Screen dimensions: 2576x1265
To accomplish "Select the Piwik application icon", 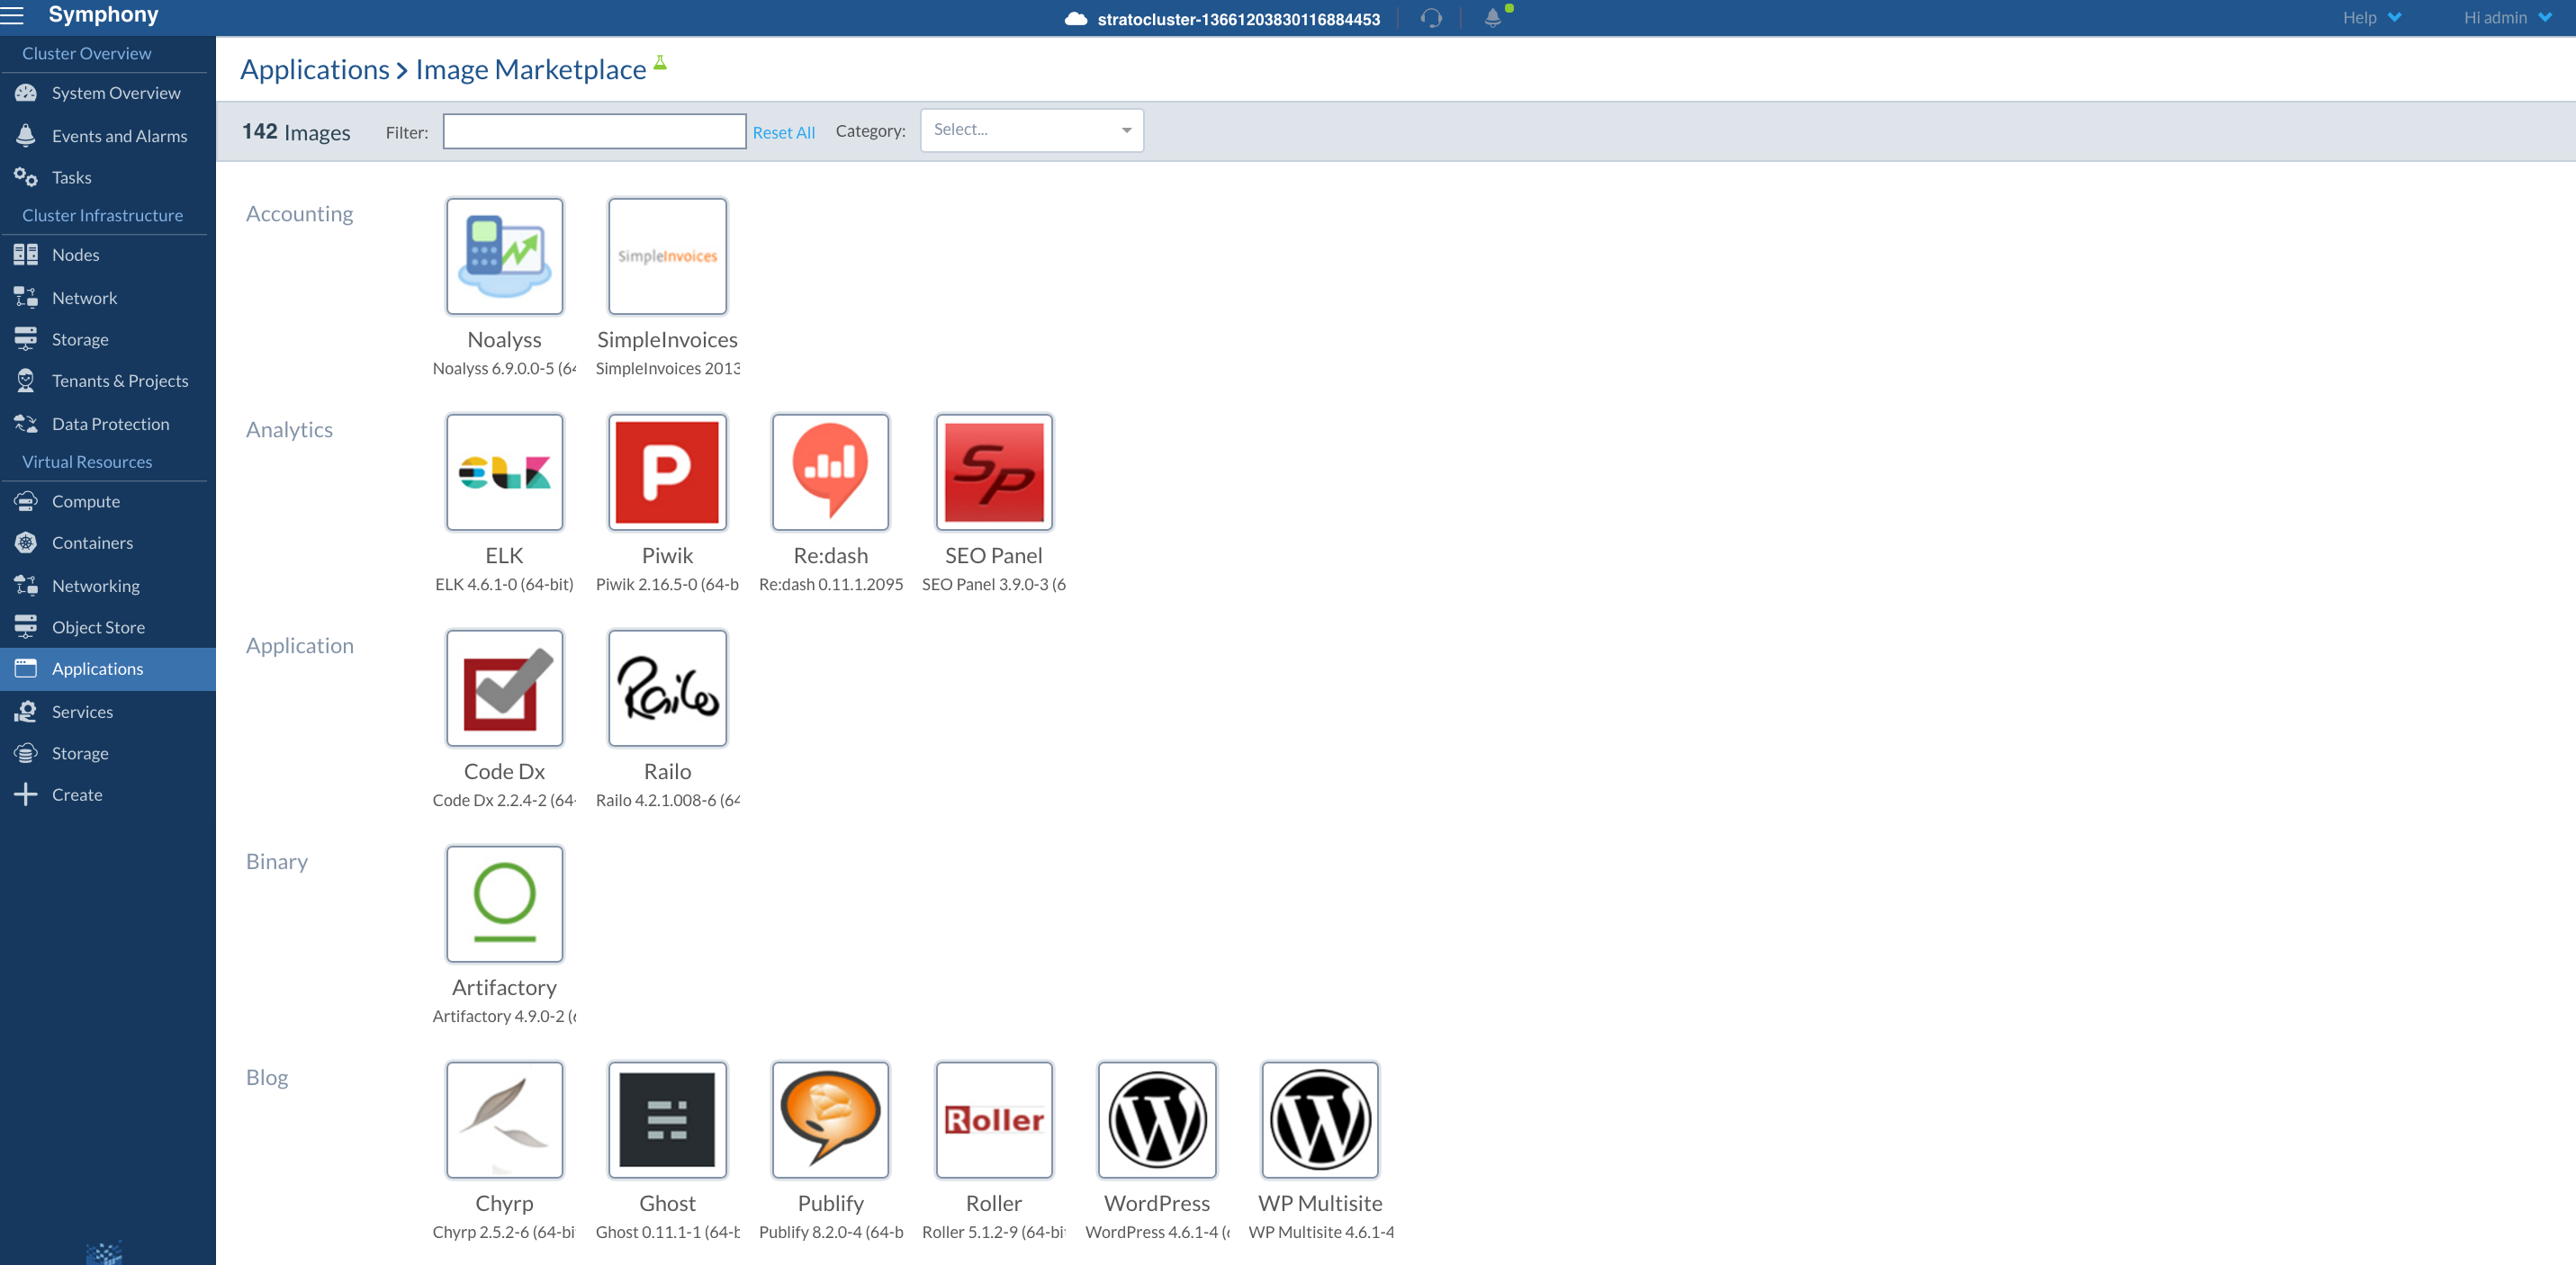I will click(x=667, y=472).
